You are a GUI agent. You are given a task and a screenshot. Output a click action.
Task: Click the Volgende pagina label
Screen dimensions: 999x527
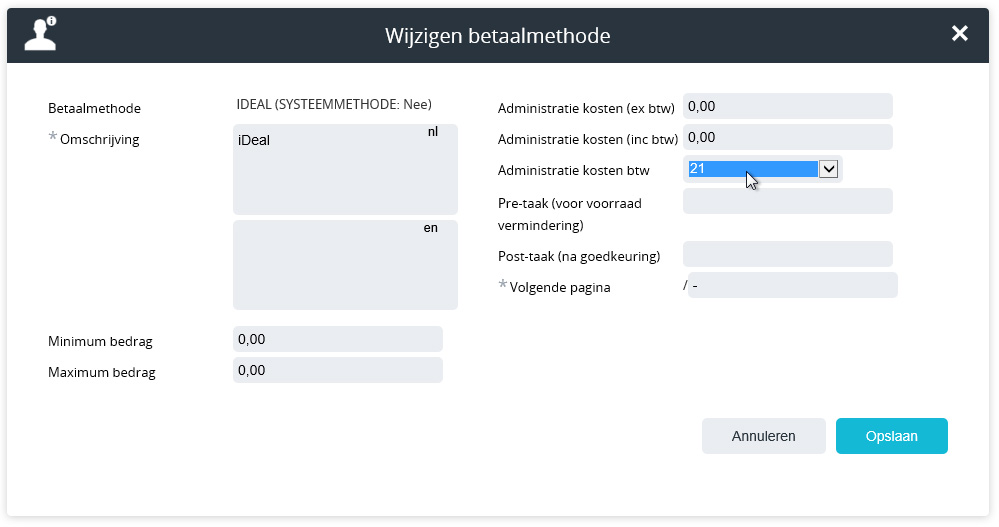(560, 287)
